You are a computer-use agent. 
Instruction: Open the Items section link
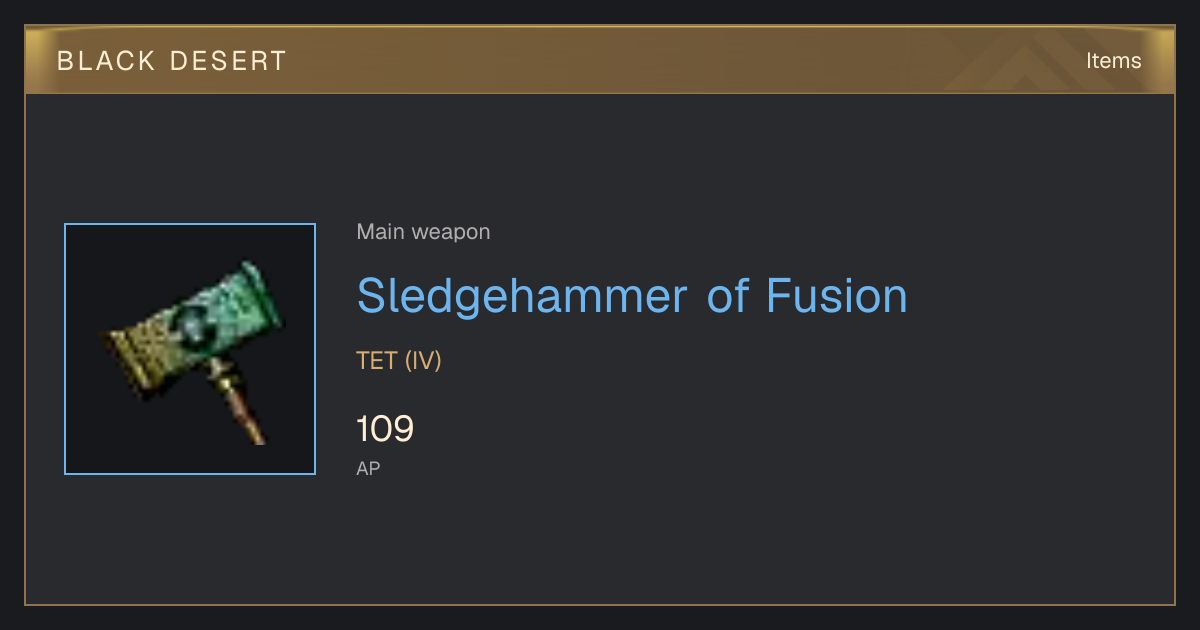tap(1113, 61)
